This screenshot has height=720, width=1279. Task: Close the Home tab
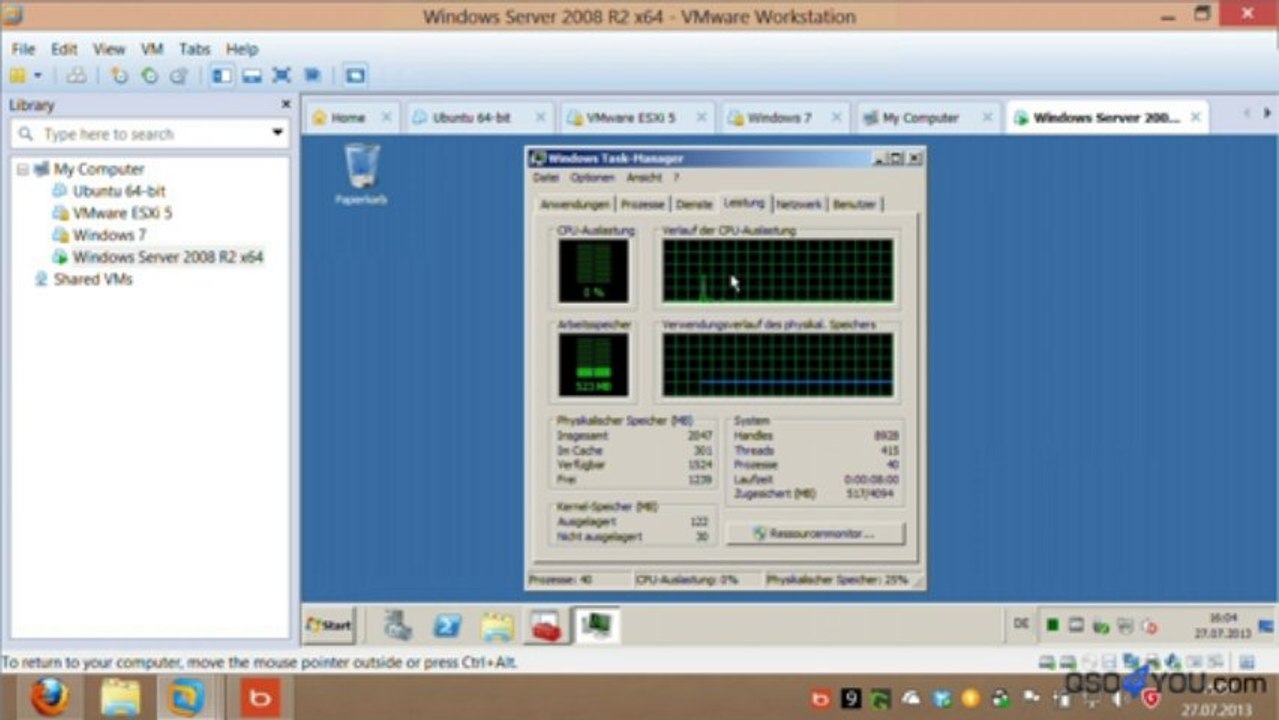[x=386, y=117]
